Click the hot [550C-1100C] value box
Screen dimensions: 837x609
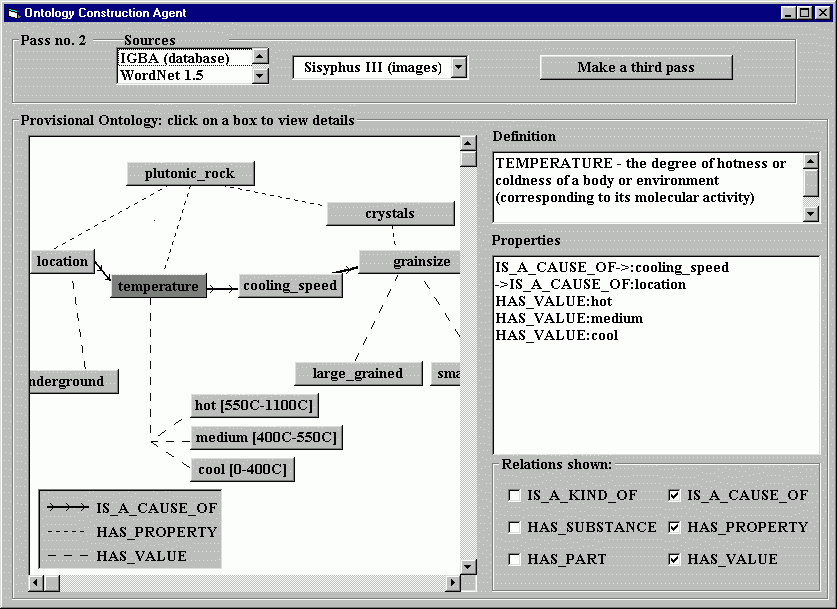(x=254, y=405)
